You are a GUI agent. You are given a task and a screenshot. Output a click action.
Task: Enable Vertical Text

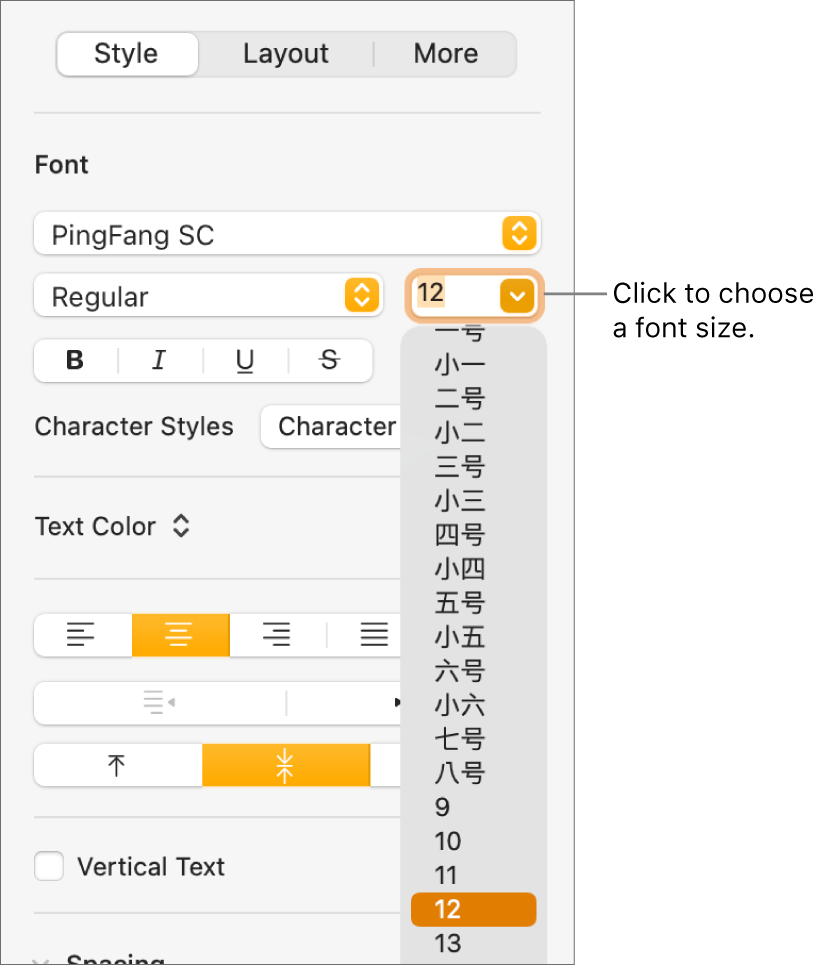(49, 866)
